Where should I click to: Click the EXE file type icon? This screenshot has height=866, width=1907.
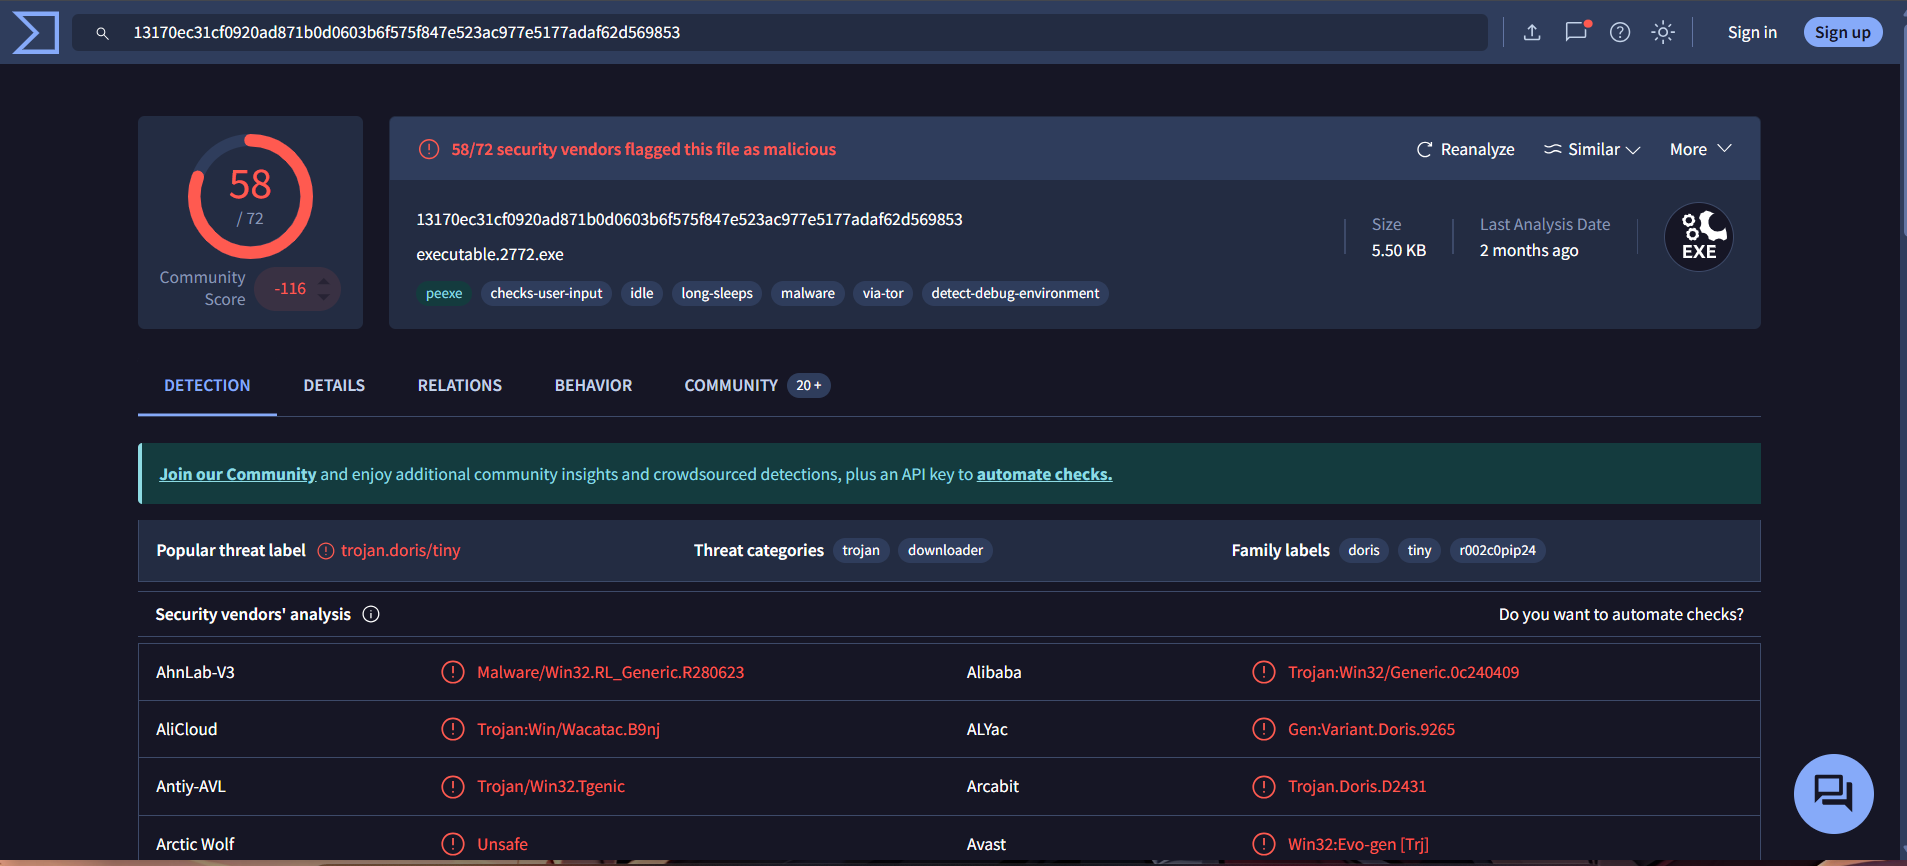click(x=1699, y=237)
